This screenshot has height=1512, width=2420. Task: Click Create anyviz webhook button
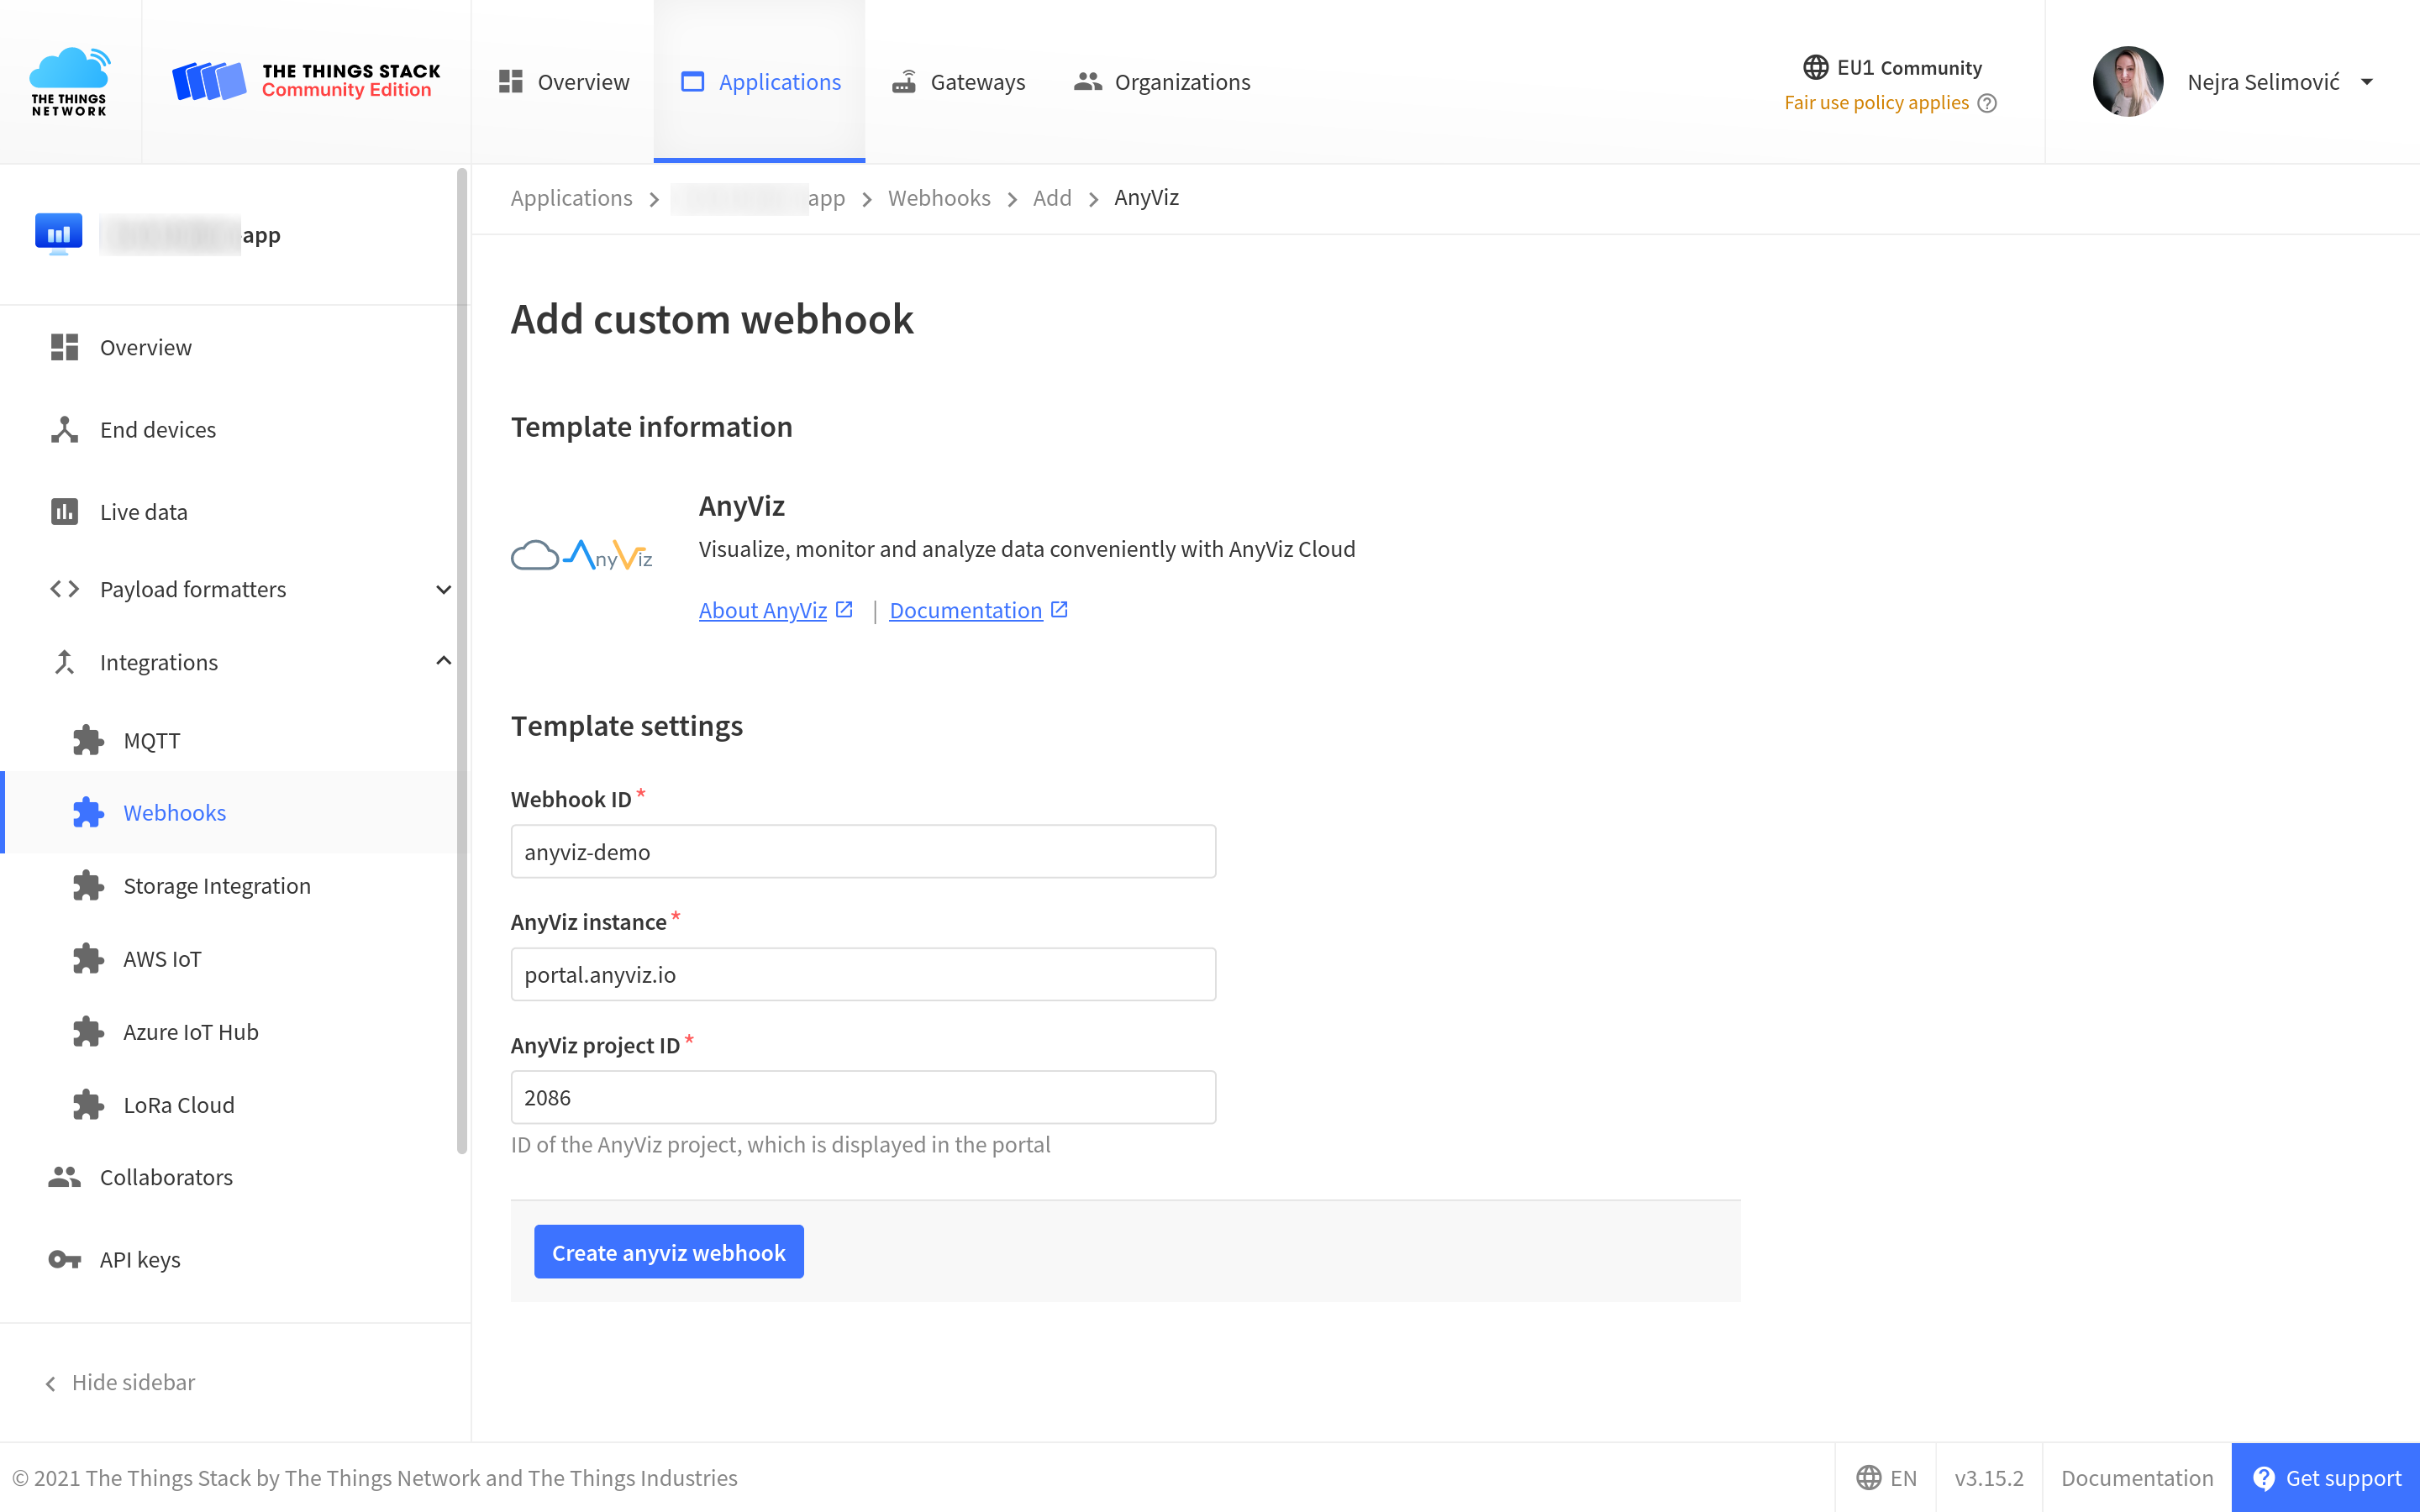click(669, 1251)
